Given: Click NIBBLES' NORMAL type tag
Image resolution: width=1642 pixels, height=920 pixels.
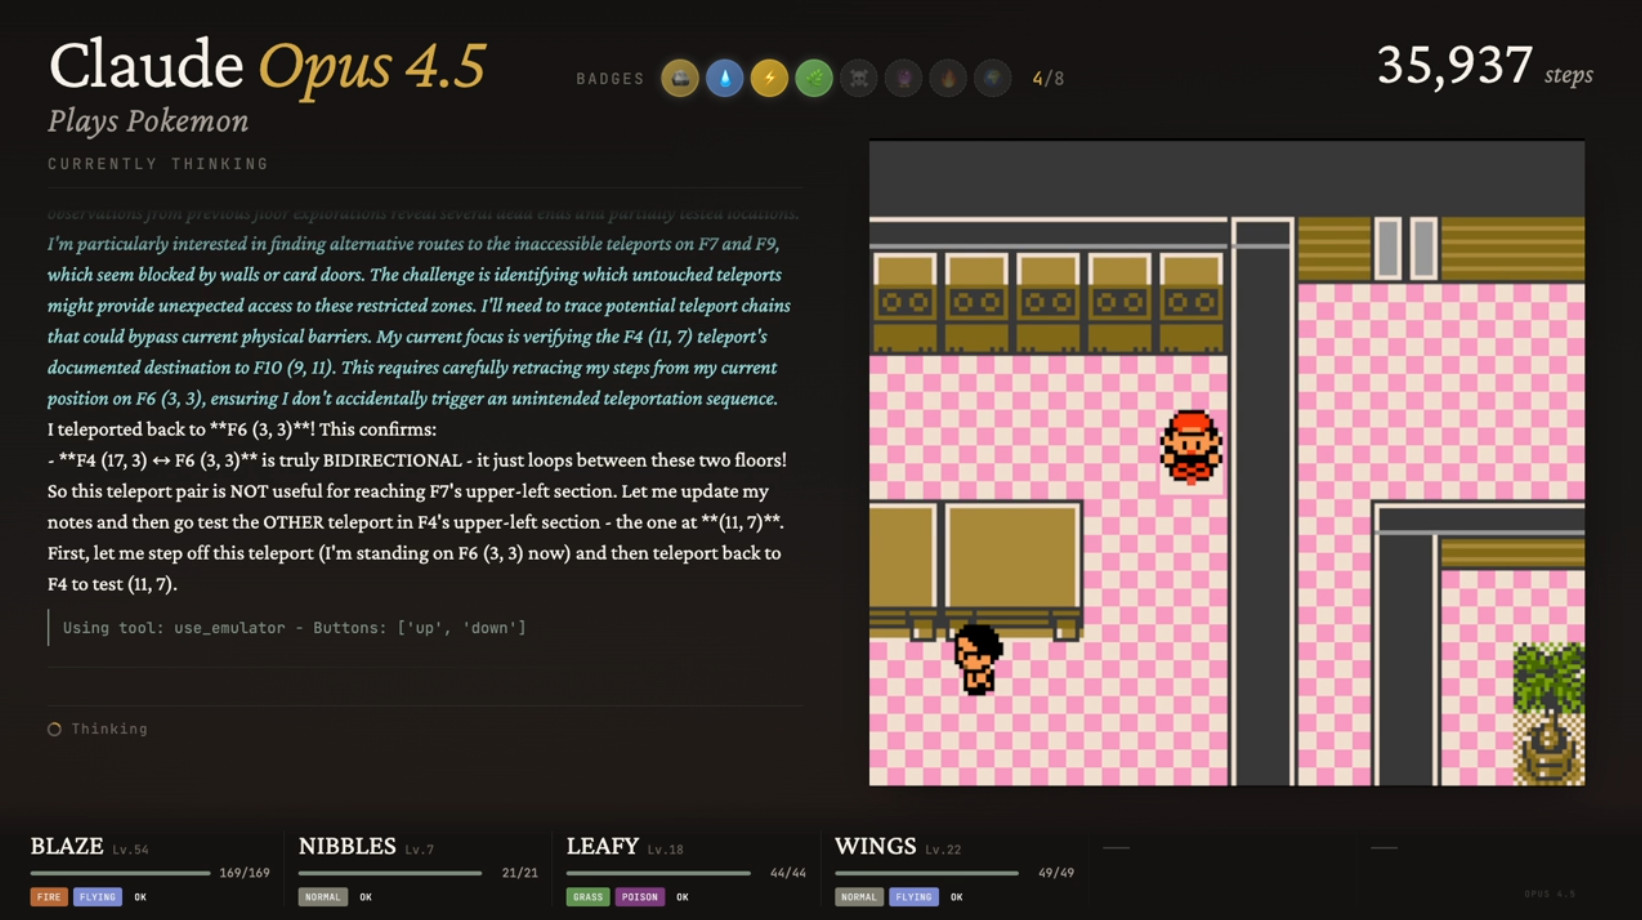Looking at the screenshot, I should click(x=323, y=897).
